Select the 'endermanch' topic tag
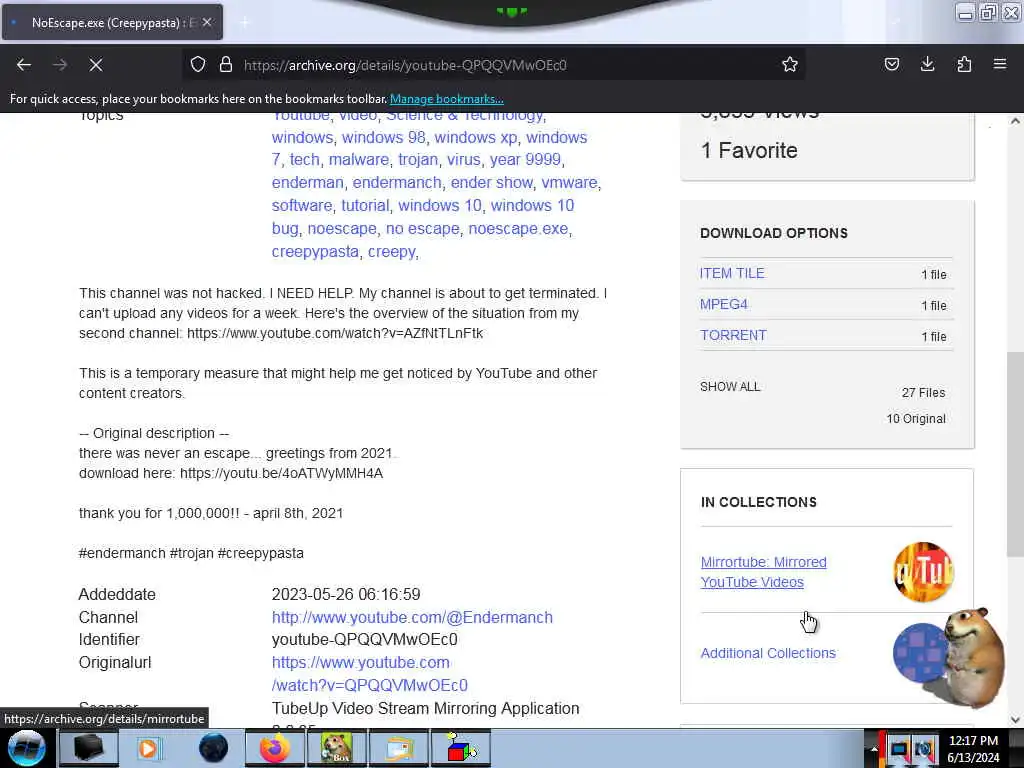Viewport: 1024px width, 768px height. coord(397,183)
